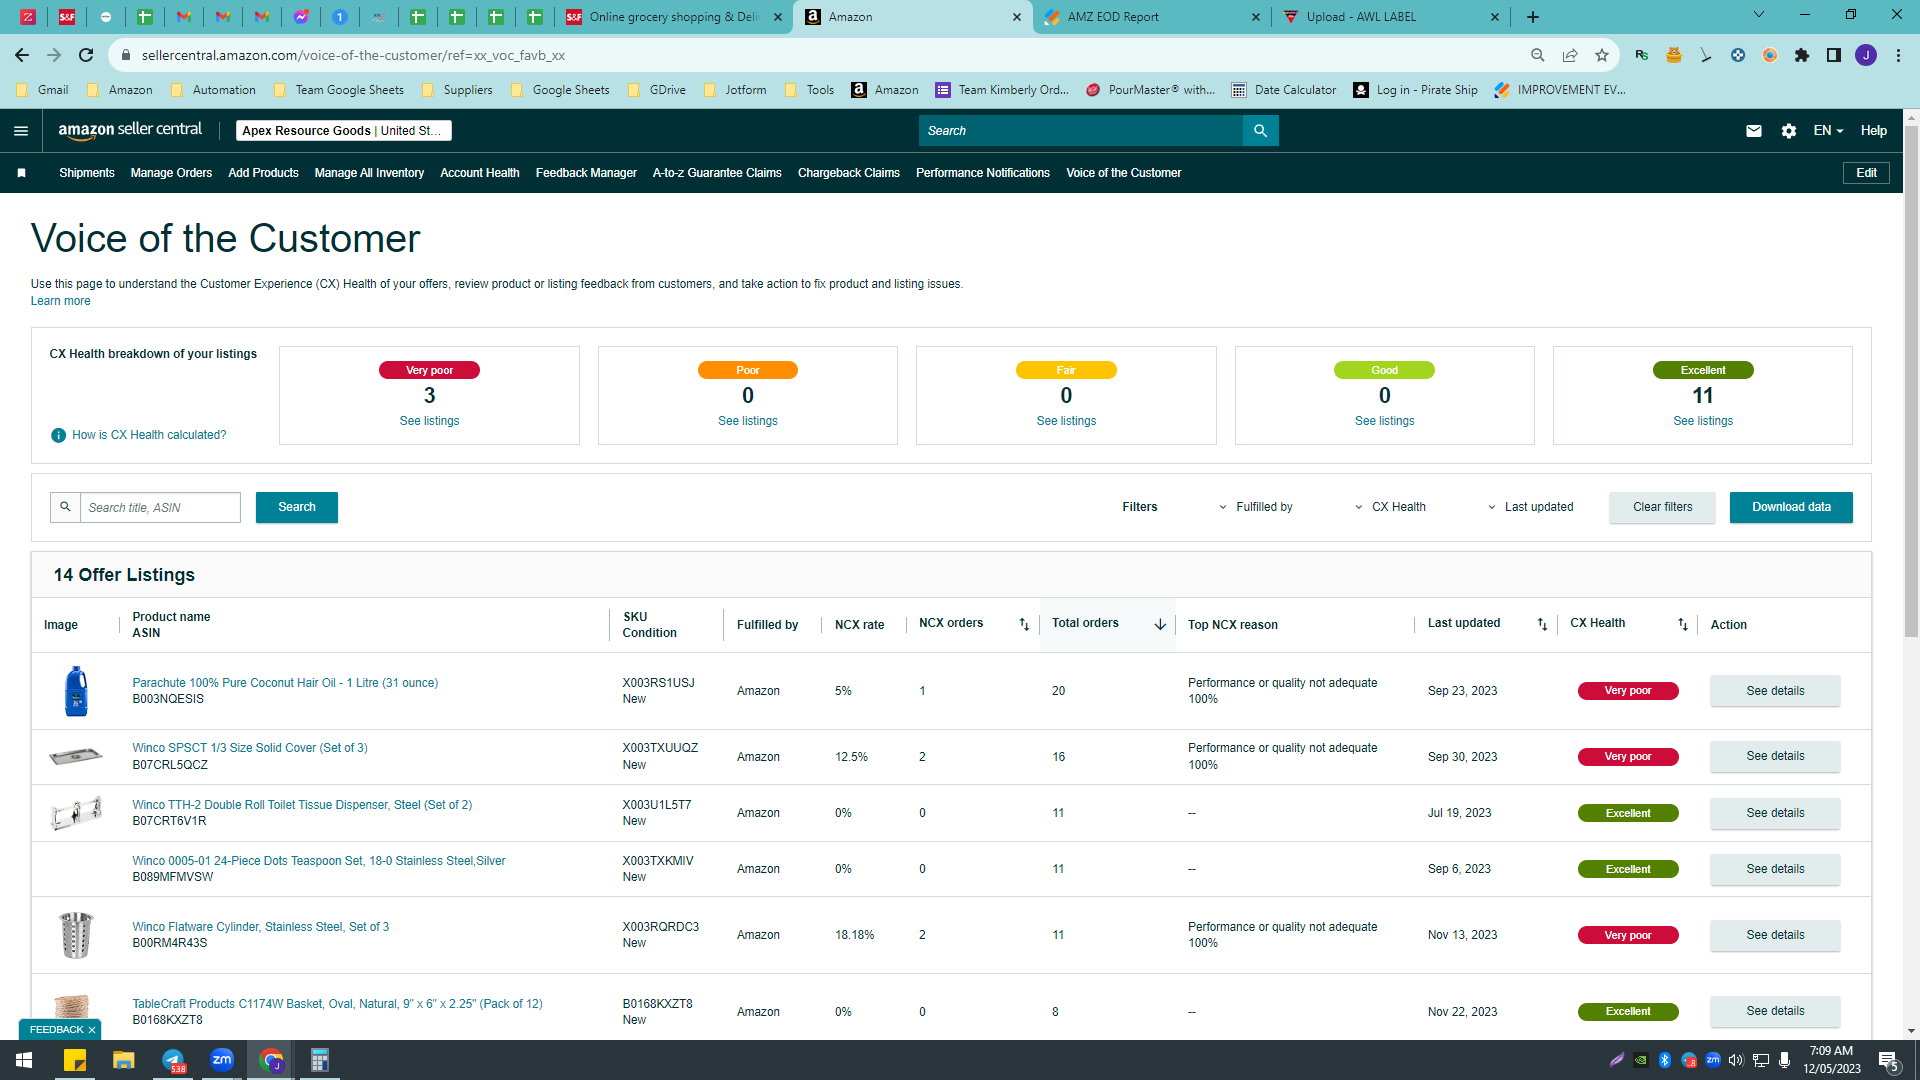
Task: Click the Parachute Coconut Hair Oil thumbnail
Action: [x=76, y=691]
